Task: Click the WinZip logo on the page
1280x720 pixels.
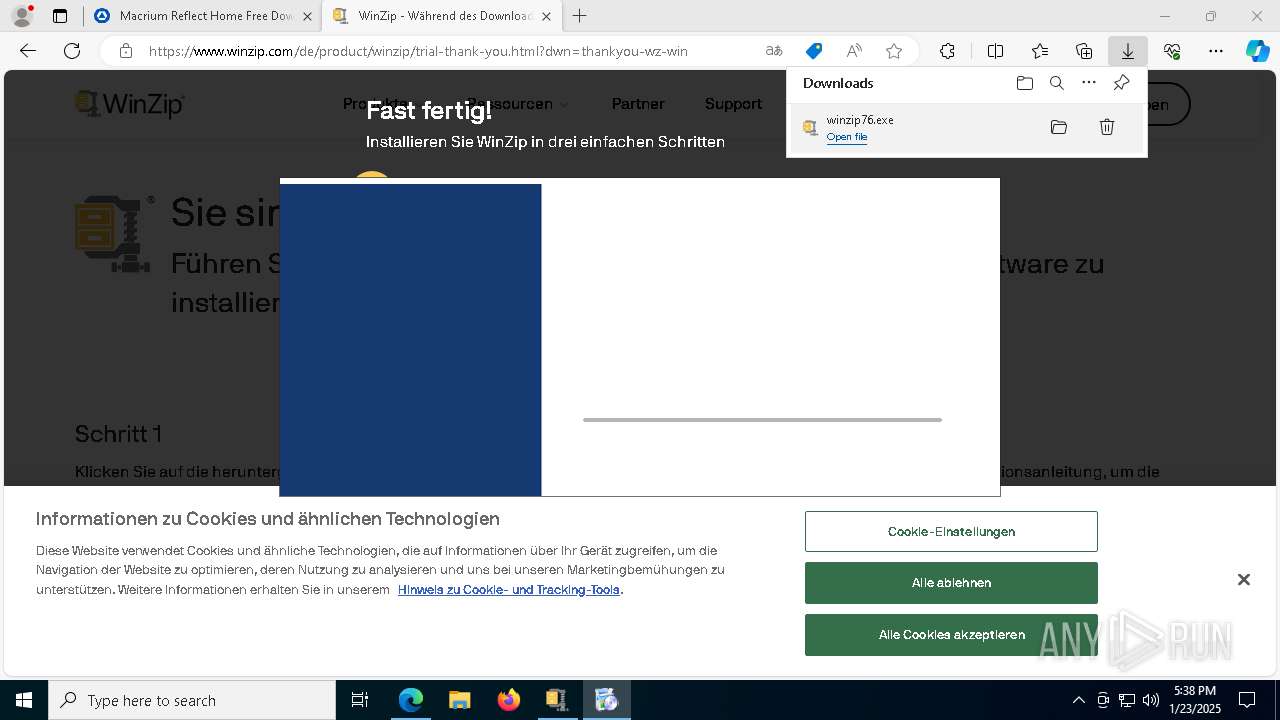Action: tap(130, 104)
